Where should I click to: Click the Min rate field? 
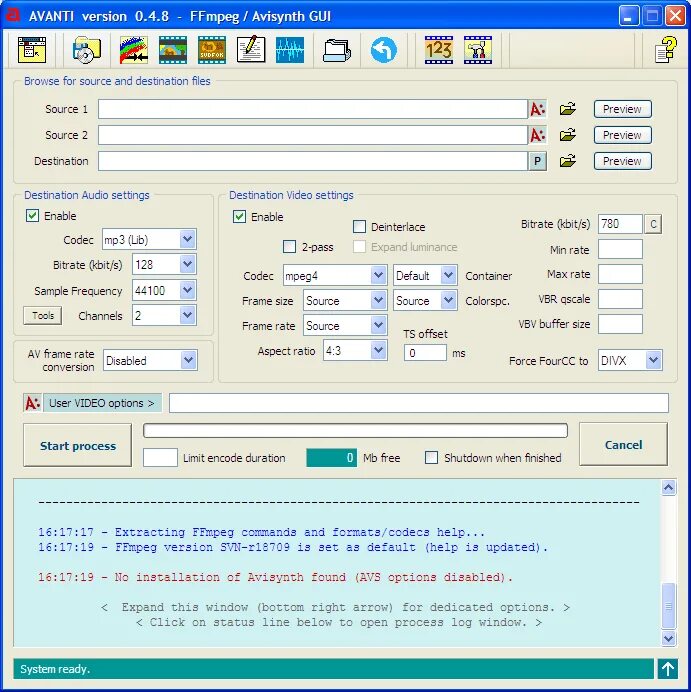tap(620, 249)
